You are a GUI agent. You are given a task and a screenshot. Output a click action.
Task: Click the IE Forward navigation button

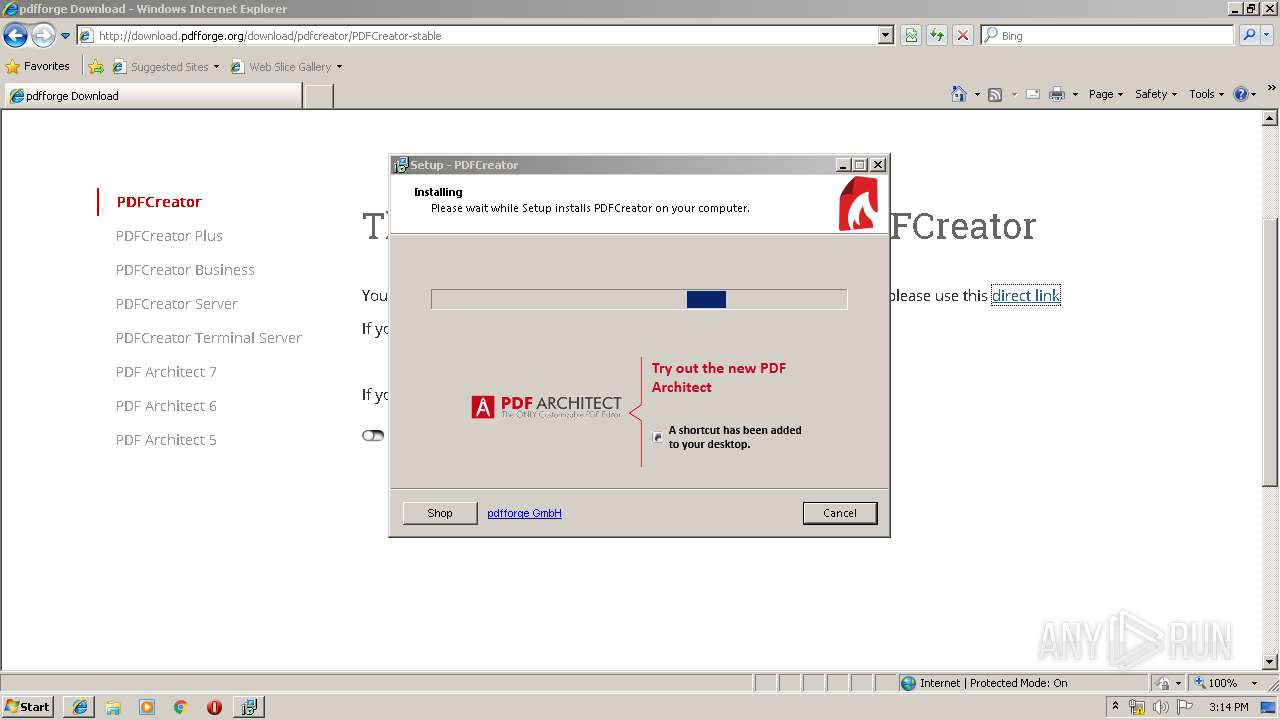(x=43, y=36)
